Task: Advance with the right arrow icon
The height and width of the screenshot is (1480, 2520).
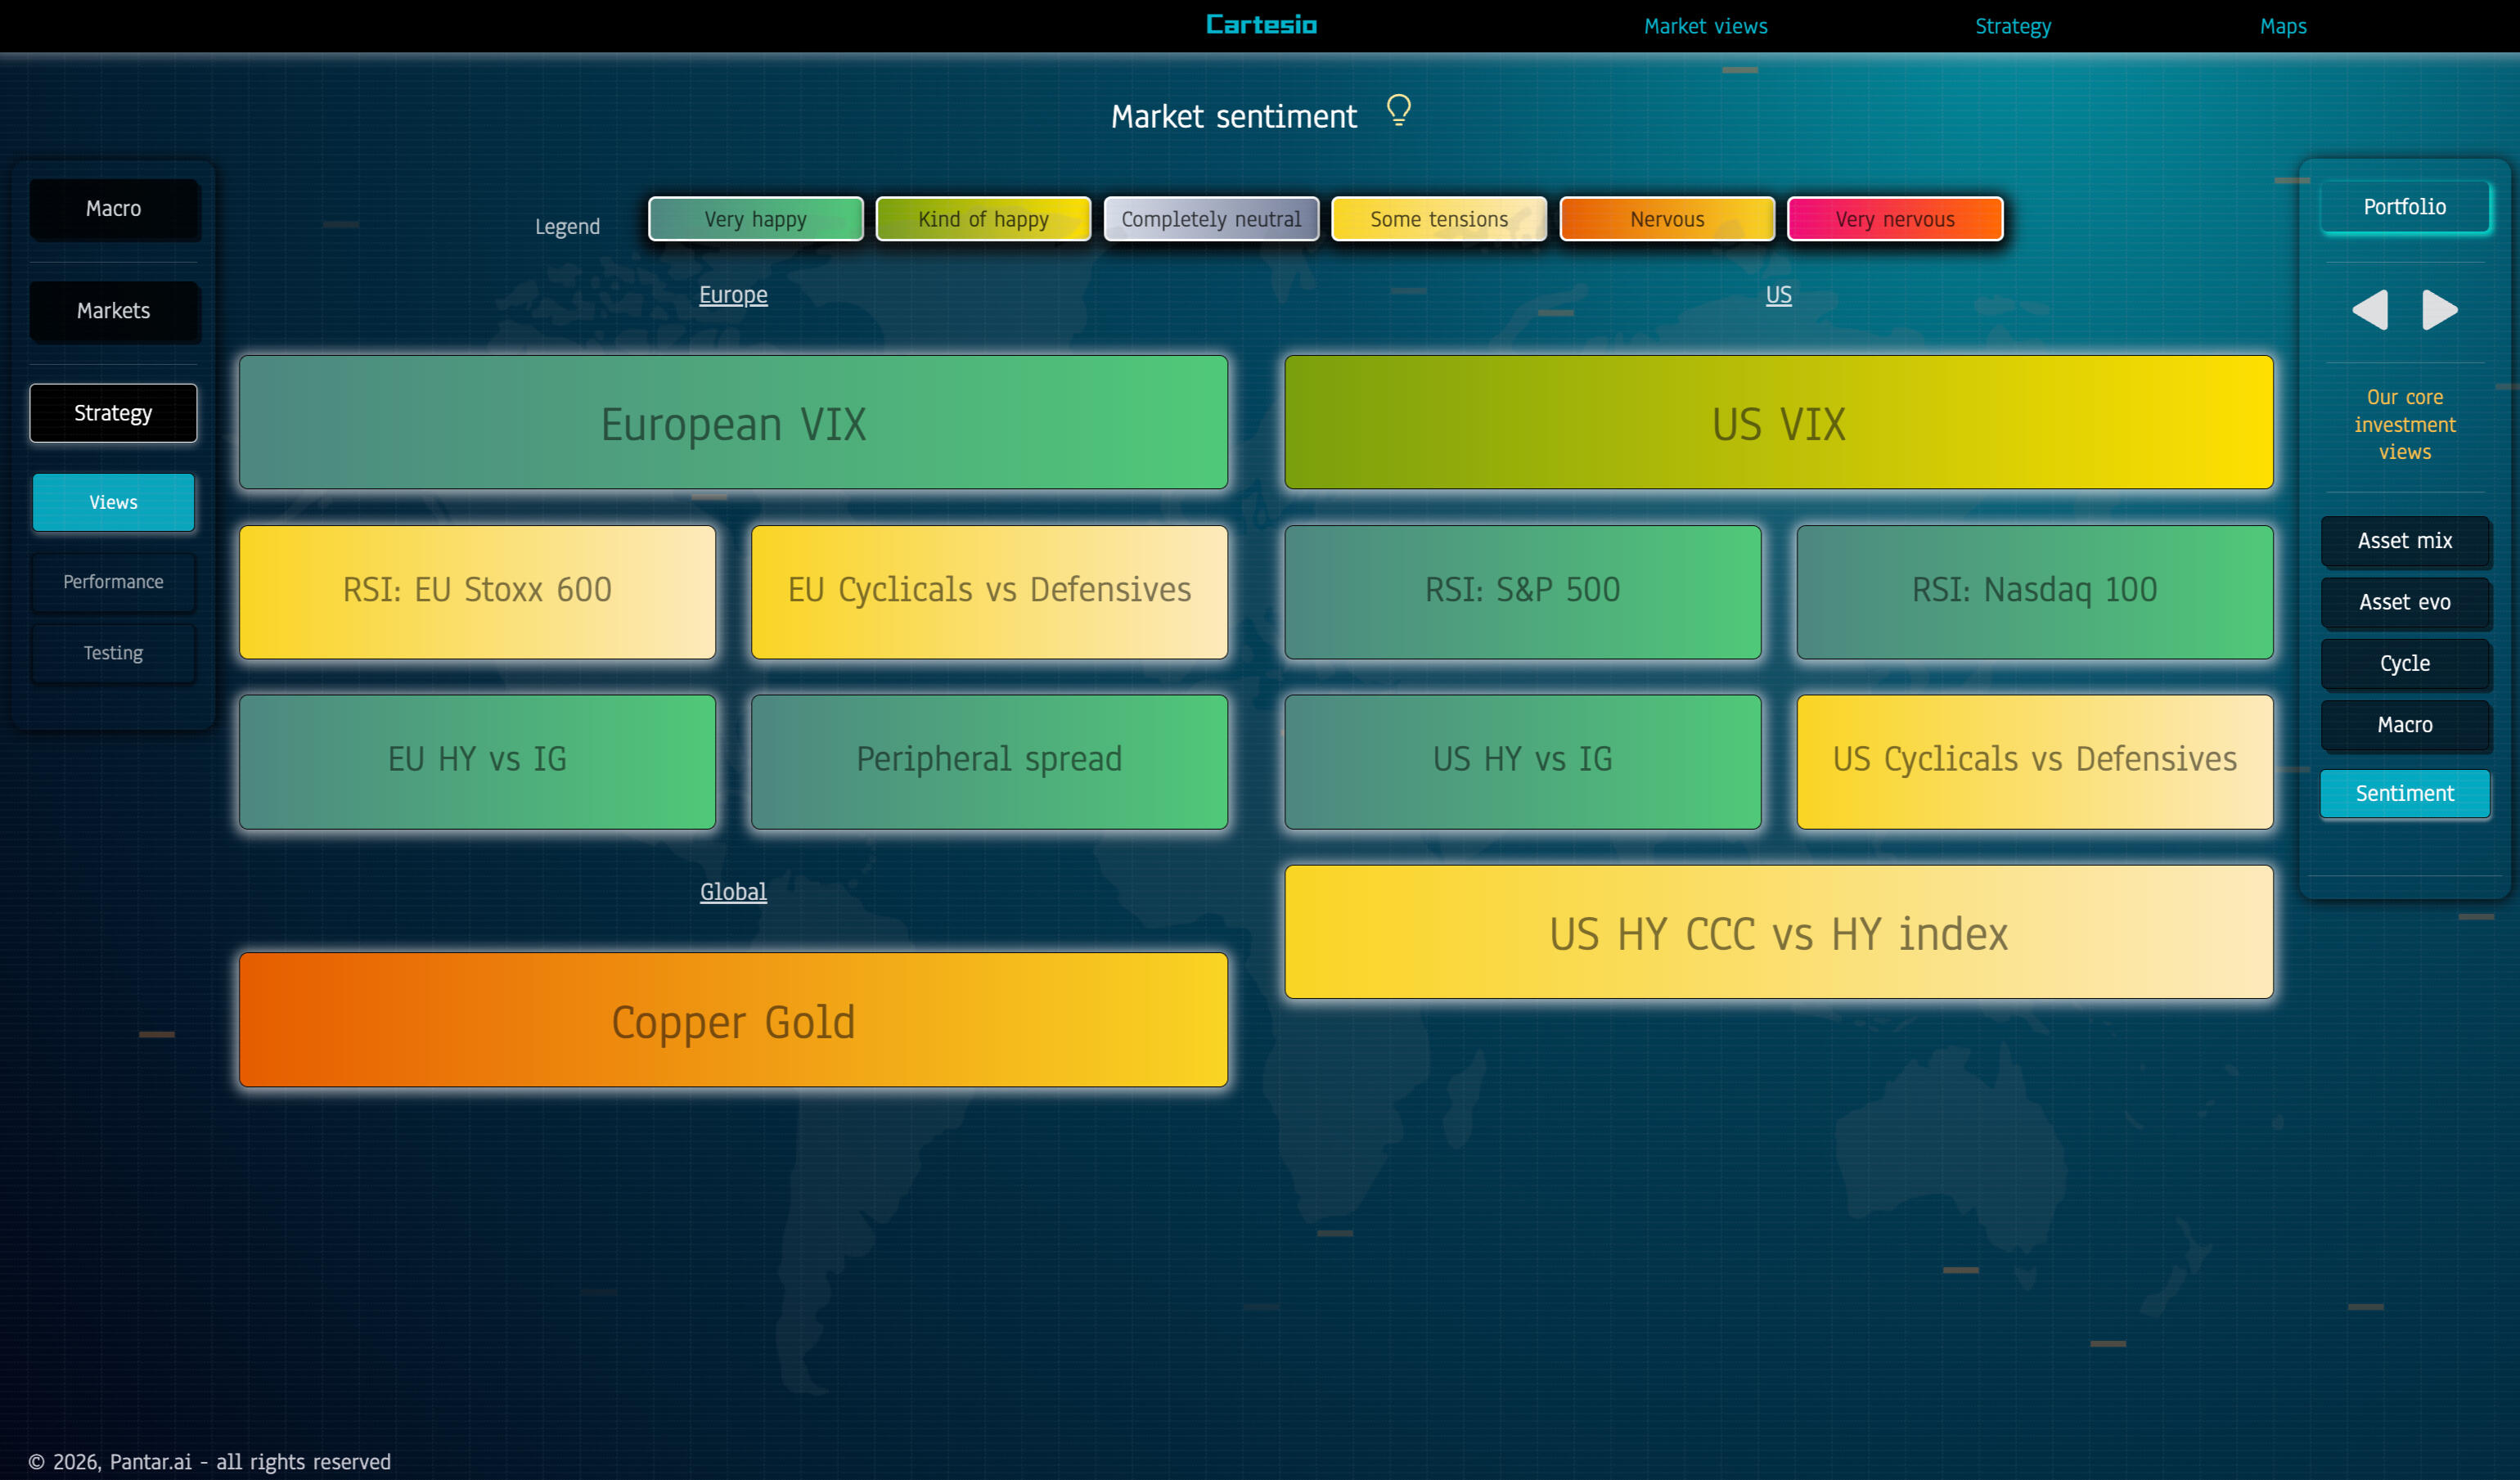Action: (x=2439, y=310)
